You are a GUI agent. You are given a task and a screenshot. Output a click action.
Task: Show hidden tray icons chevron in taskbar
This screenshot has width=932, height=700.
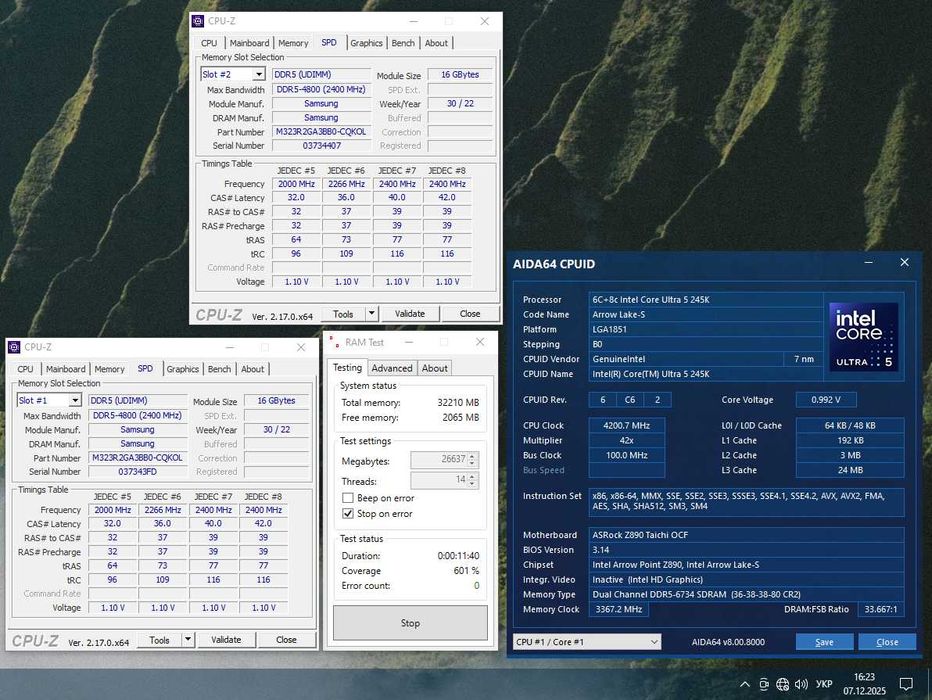(x=744, y=685)
